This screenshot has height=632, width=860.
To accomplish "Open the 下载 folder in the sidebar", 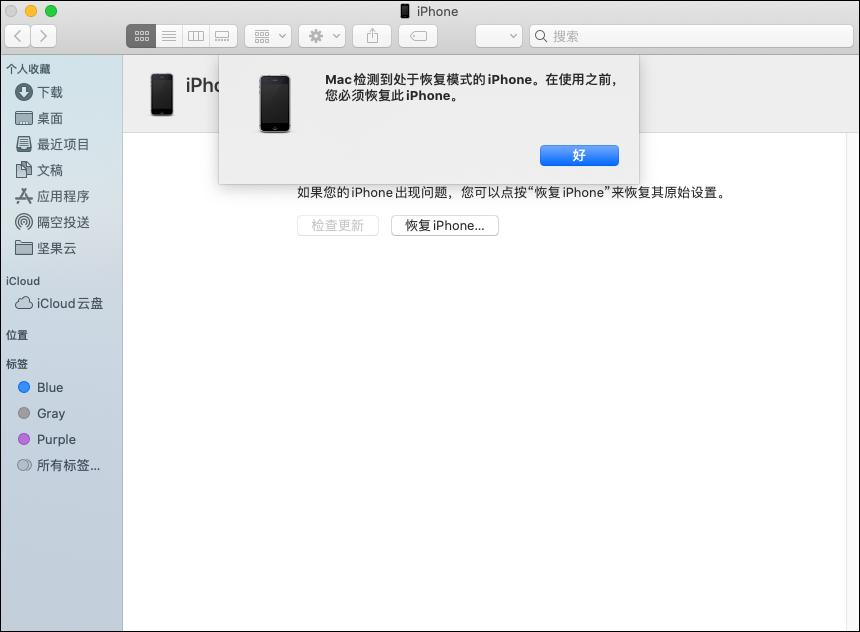I will tap(52, 92).
